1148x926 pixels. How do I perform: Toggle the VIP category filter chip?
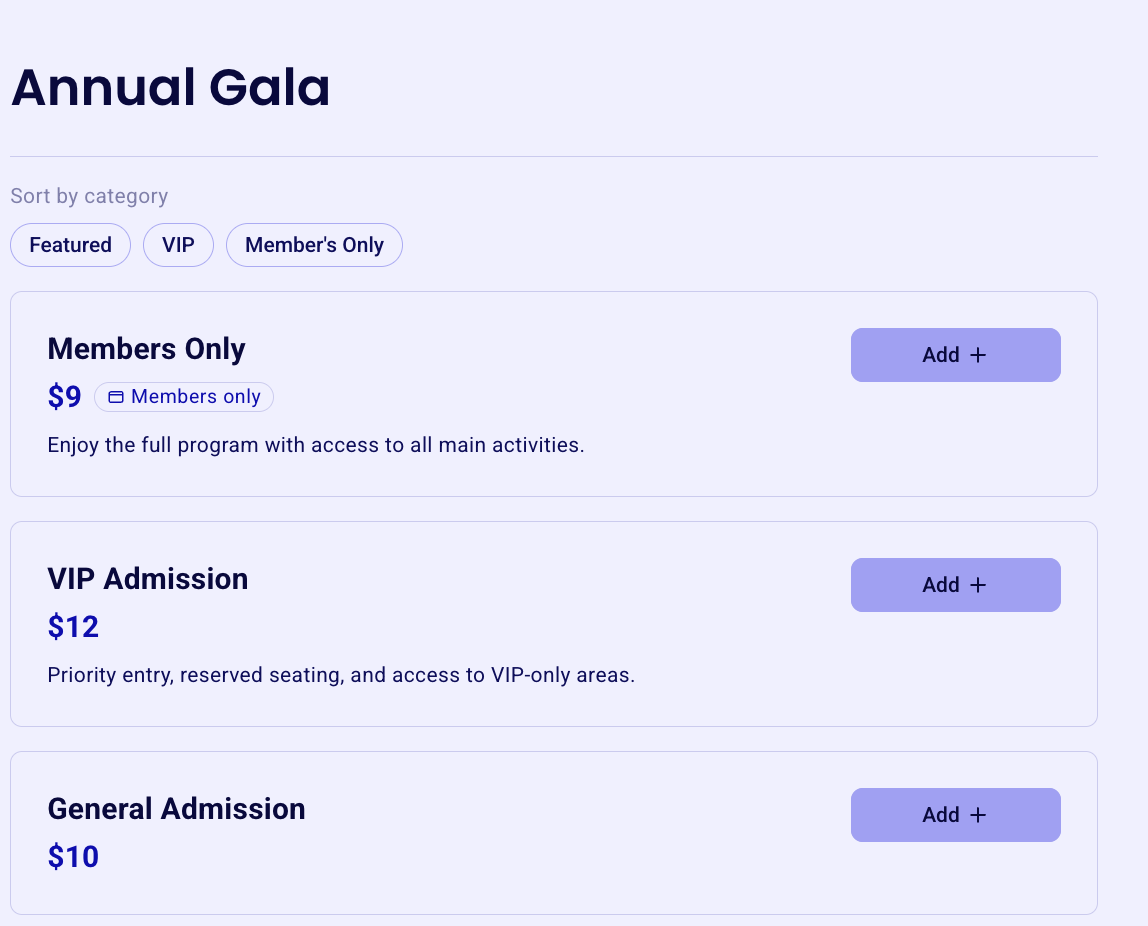coord(178,245)
